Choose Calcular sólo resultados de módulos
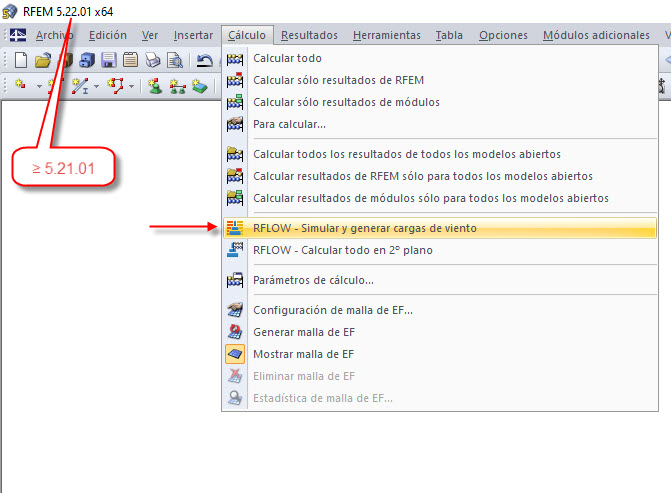This screenshot has width=671, height=493. pyautogui.click(x=440, y=102)
